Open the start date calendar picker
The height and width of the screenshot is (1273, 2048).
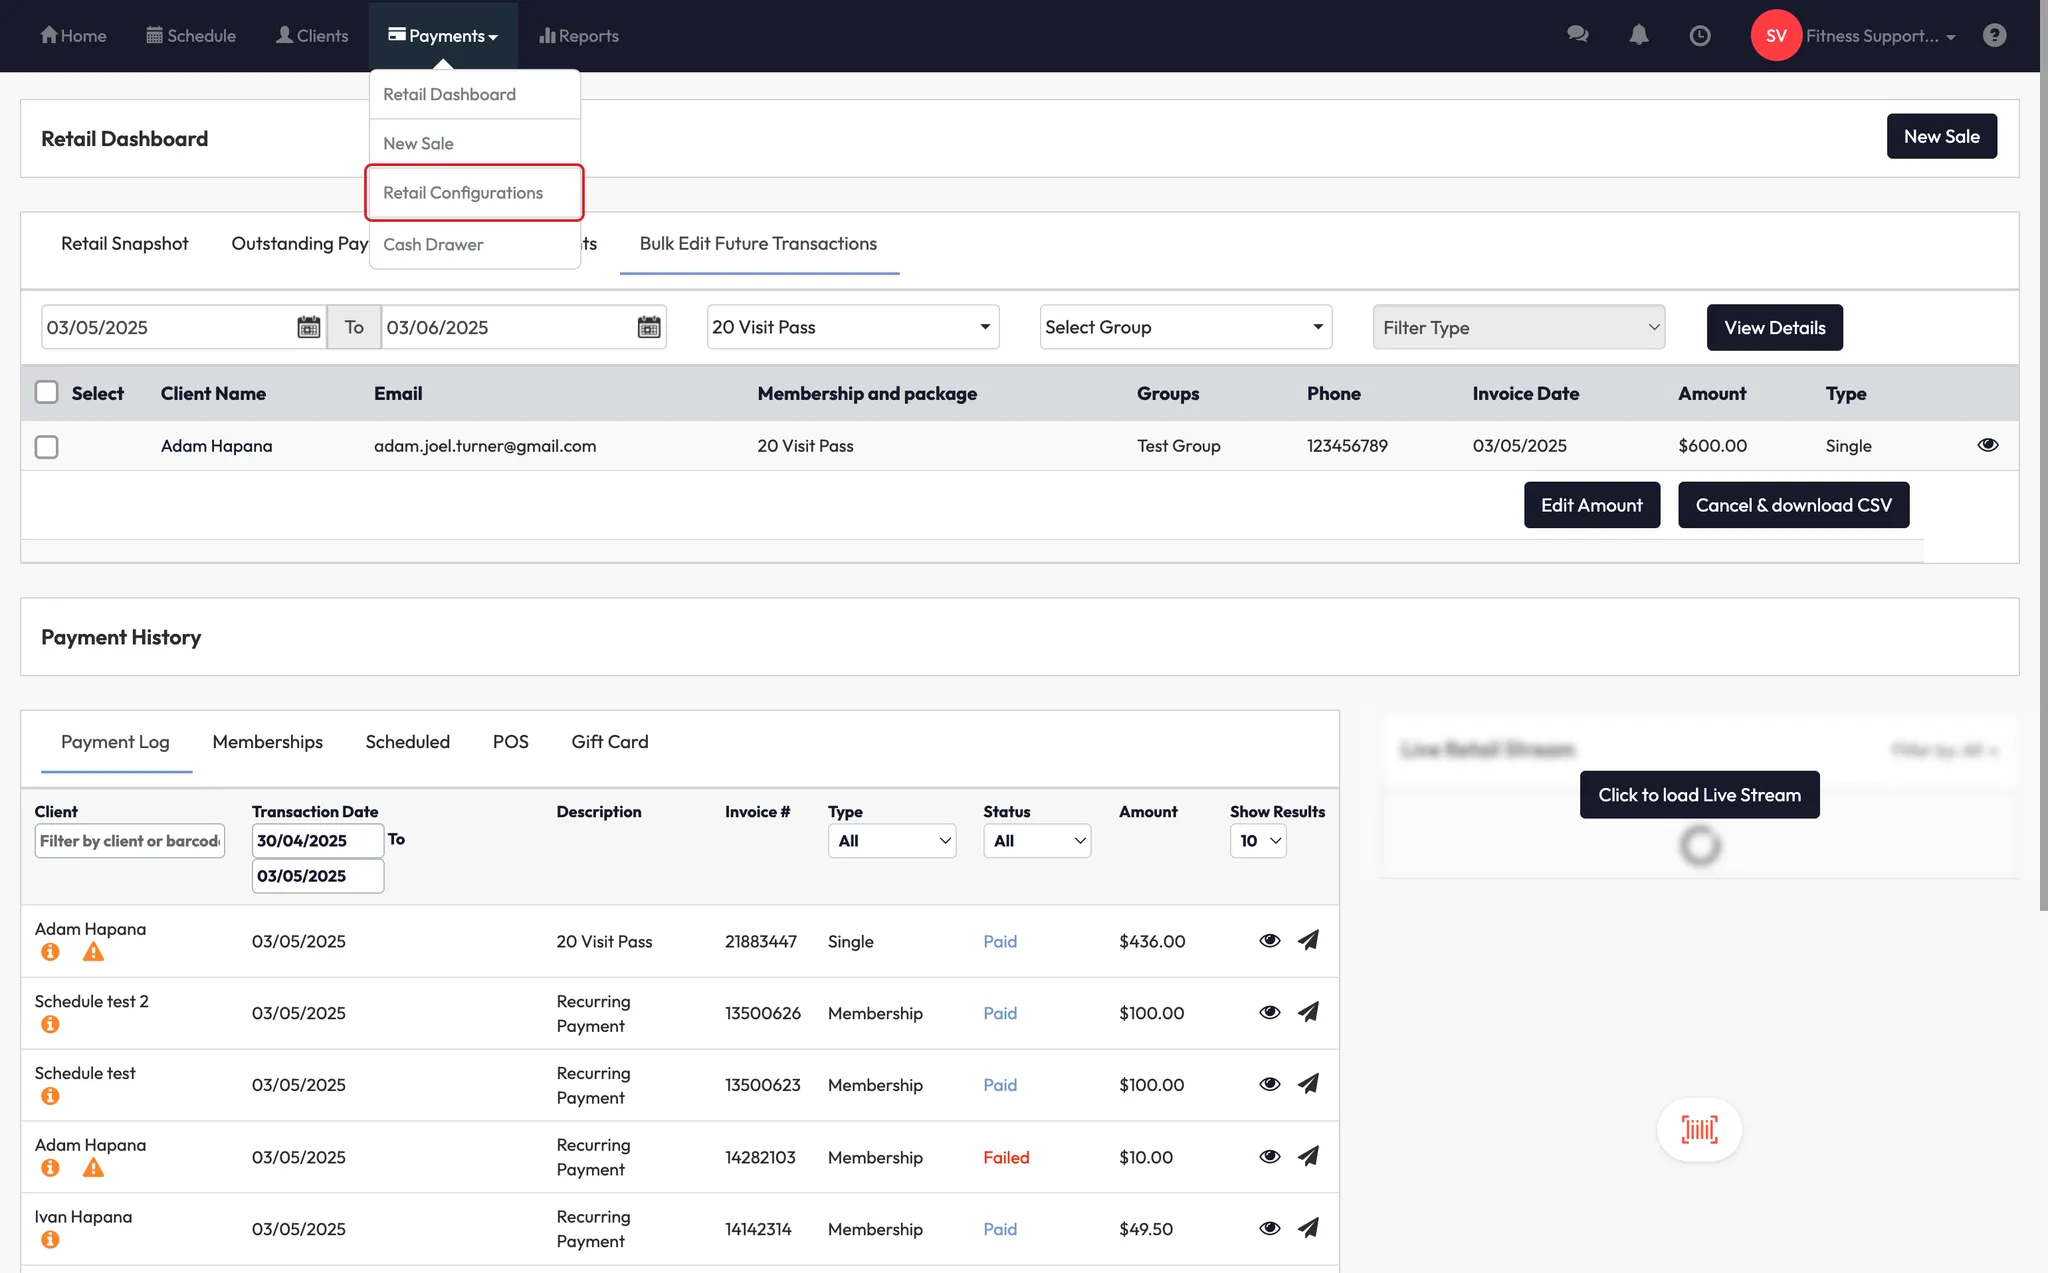click(308, 327)
